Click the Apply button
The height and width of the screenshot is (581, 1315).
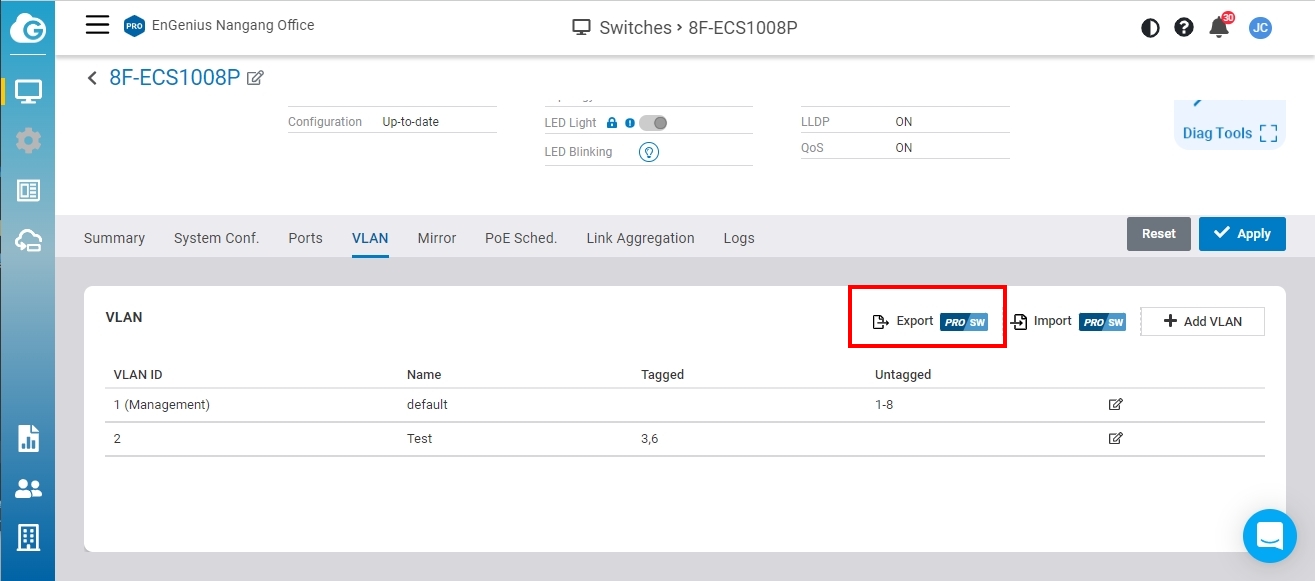(x=1242, y=234)
